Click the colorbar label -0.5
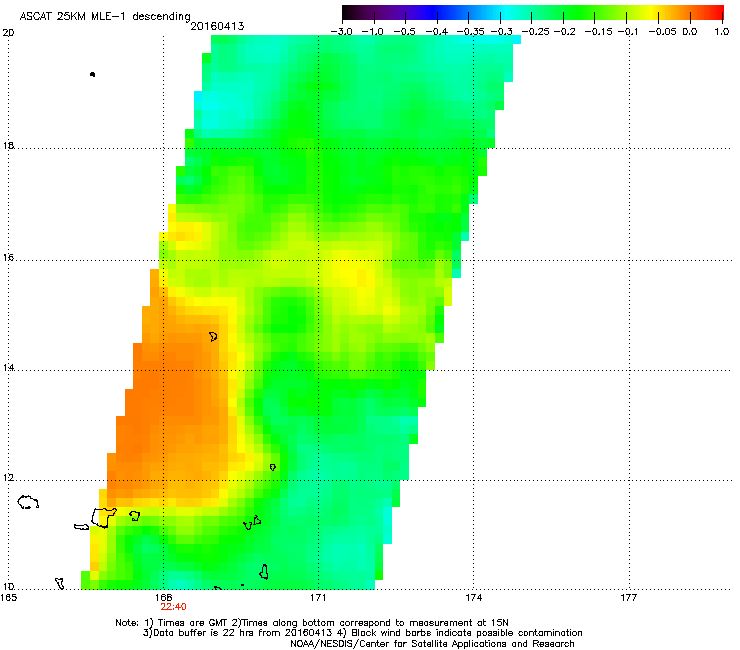 click(x=404, y=32)
